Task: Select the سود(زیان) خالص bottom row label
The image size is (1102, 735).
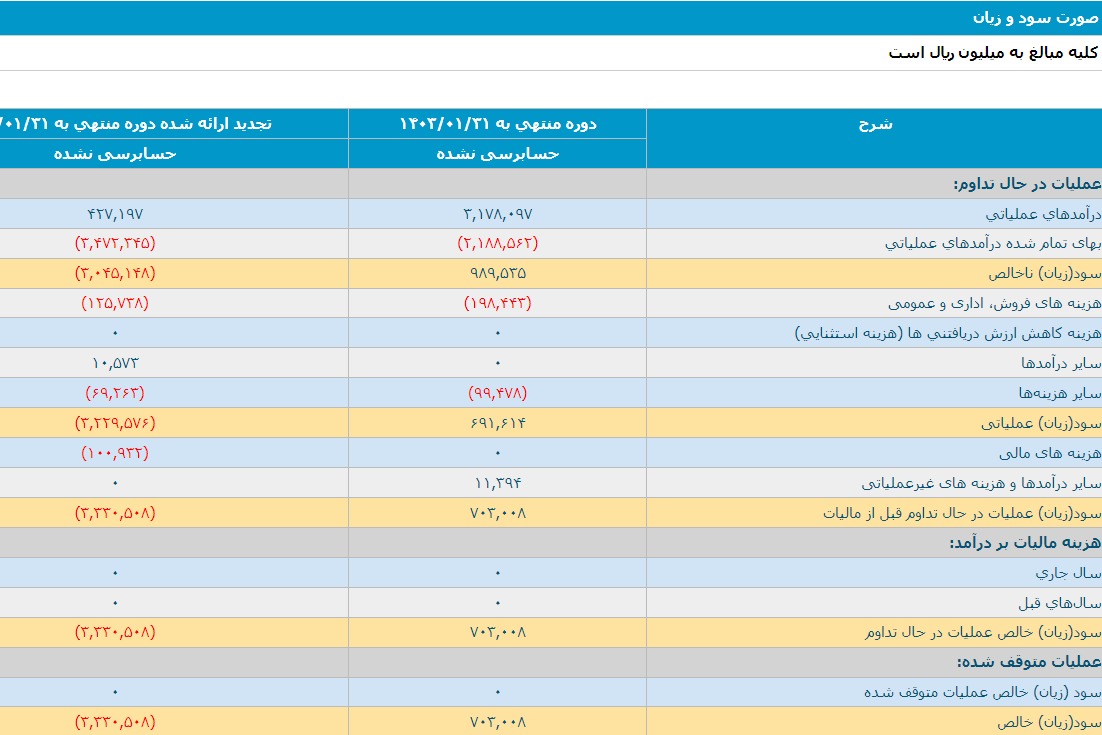Action: (1049, 722)
